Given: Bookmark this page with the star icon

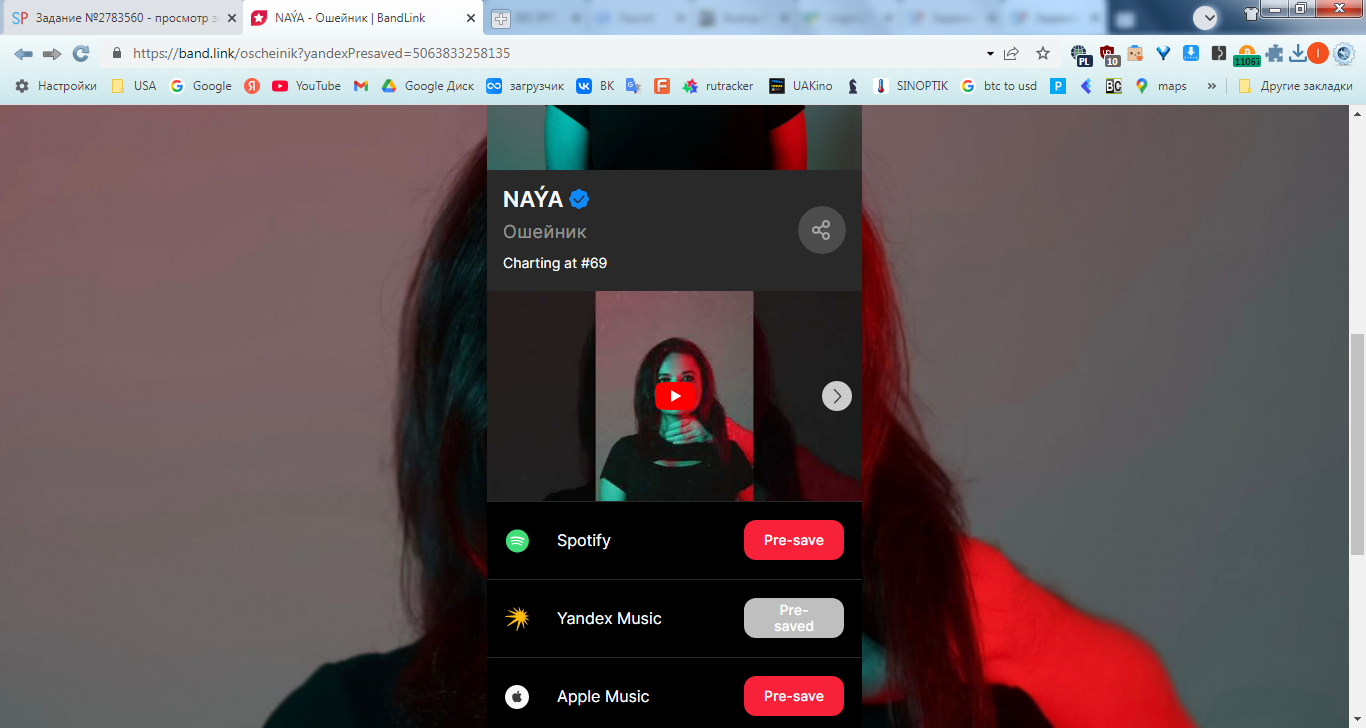Looking at the screenshot, I should [x=1043, y=54].
